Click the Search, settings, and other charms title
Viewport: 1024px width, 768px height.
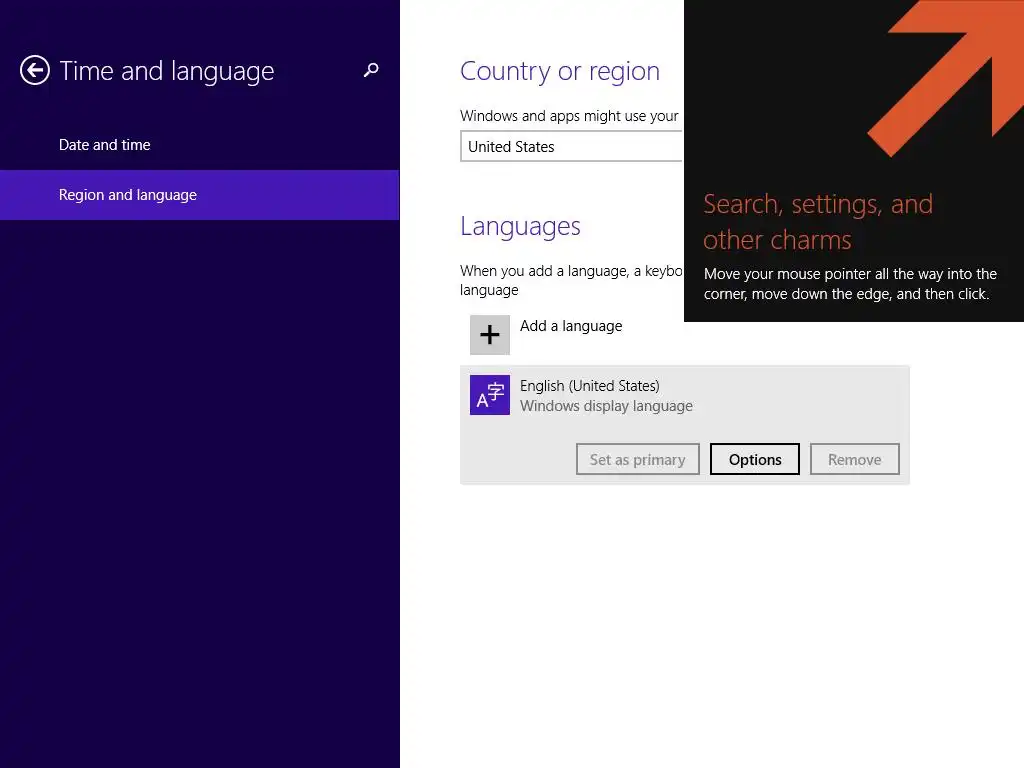(818, 222)
